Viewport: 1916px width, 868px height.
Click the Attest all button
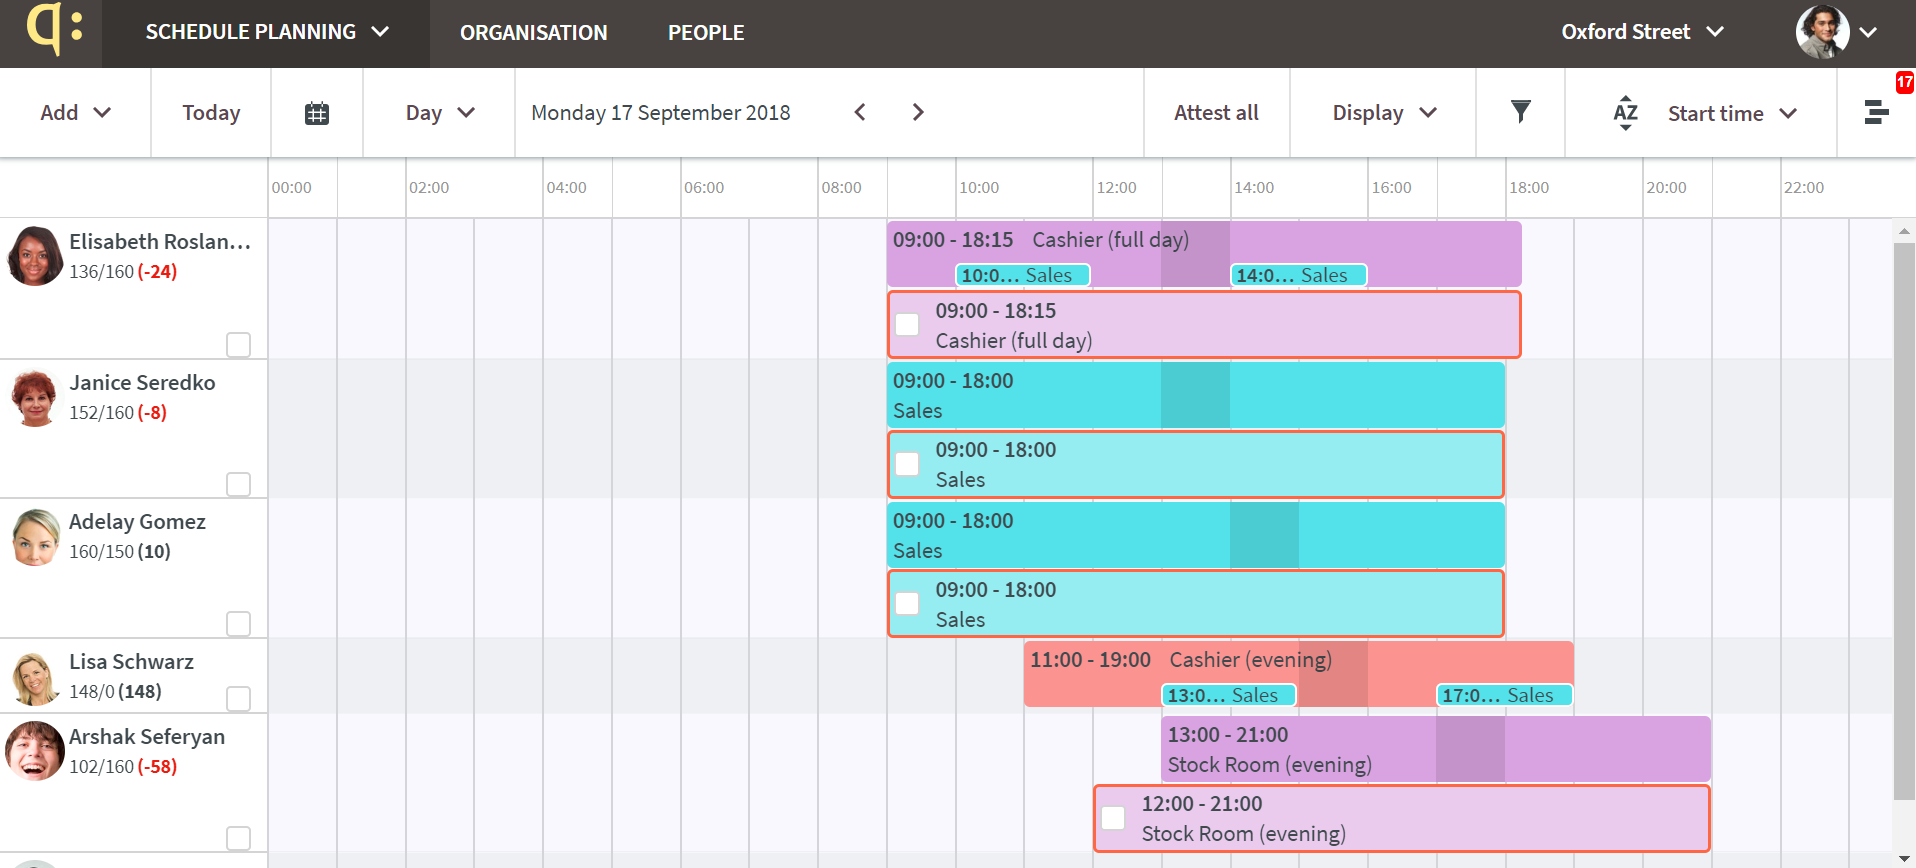click(1216, 113)
